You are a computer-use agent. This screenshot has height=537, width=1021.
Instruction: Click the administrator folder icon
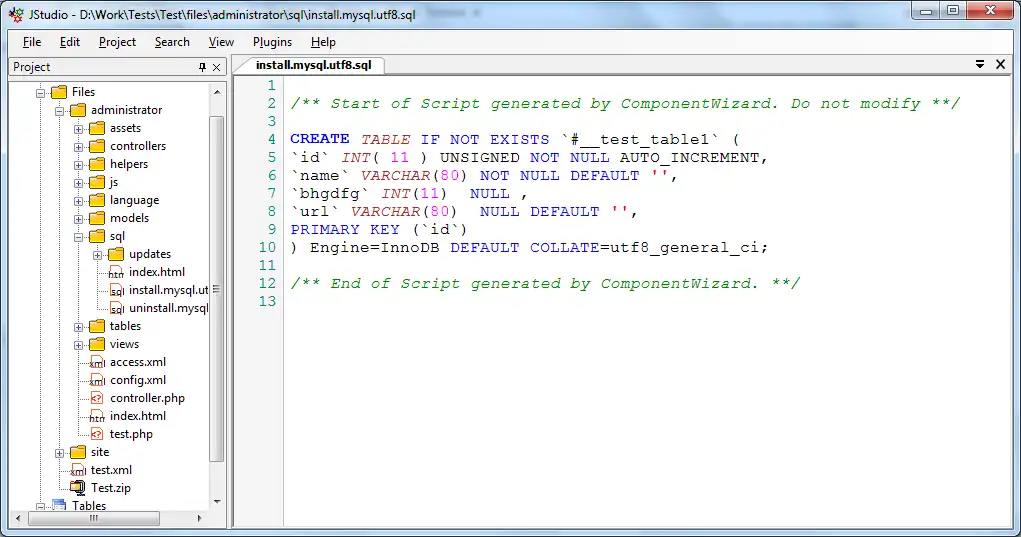coord(78,110)
